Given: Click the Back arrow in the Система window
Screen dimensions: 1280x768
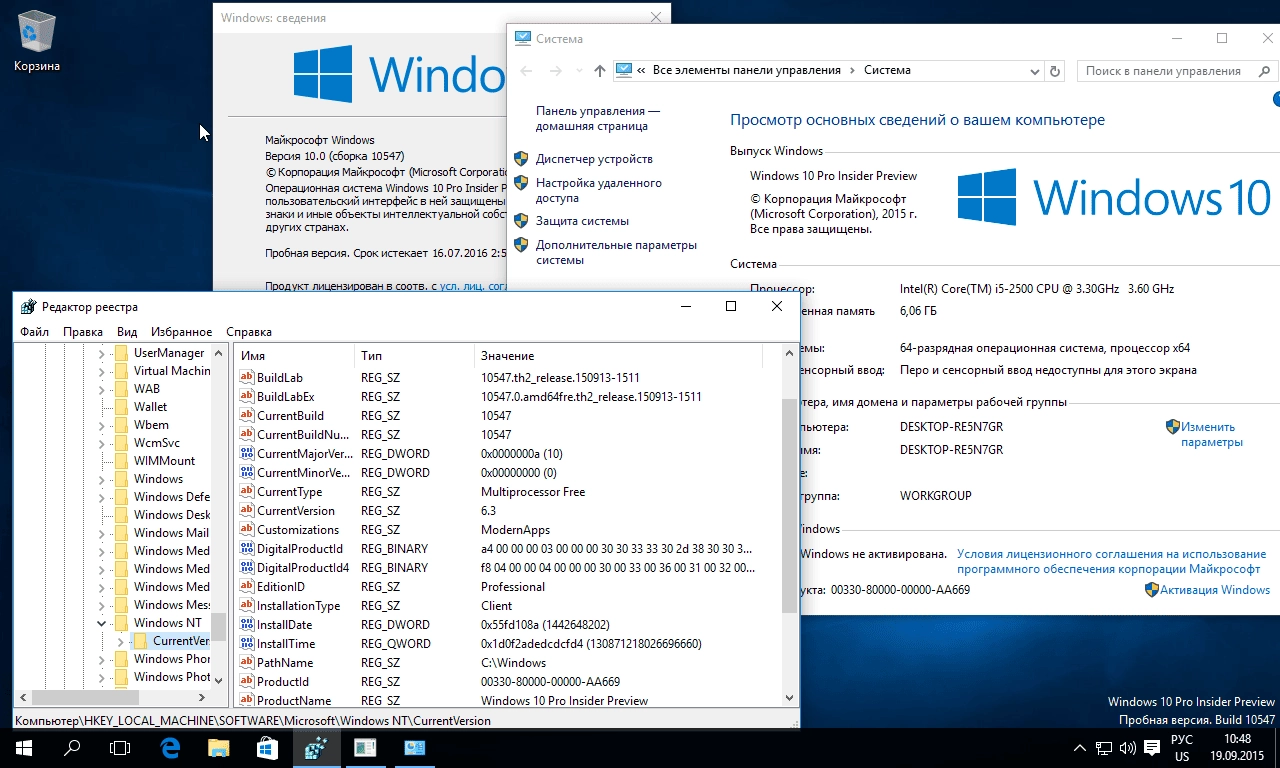Looking at the screenshot, I should tap(526, 71).
